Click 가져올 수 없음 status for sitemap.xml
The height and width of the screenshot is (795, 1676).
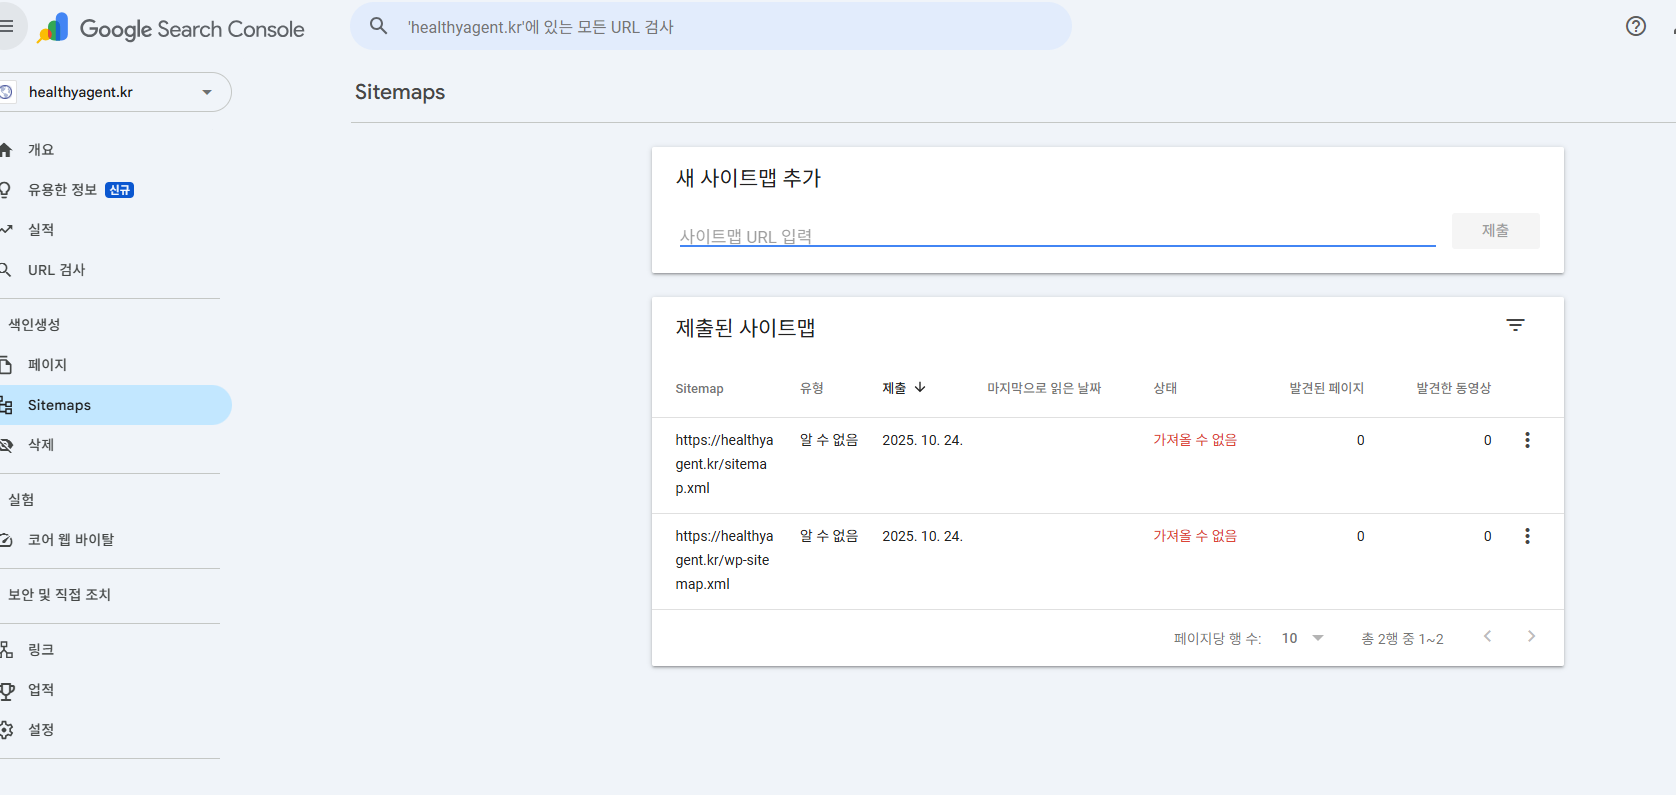(1195, 440)
